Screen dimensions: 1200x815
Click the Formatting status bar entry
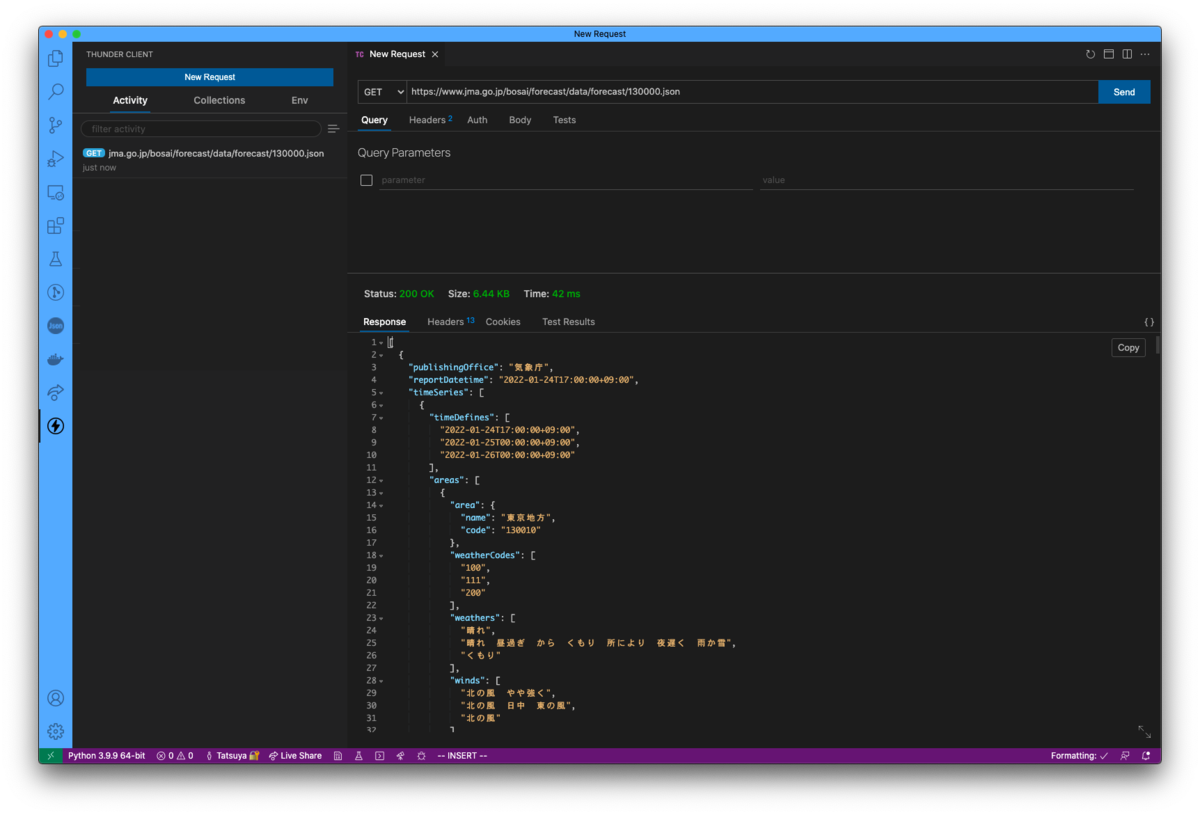[x=1079, y=756]
